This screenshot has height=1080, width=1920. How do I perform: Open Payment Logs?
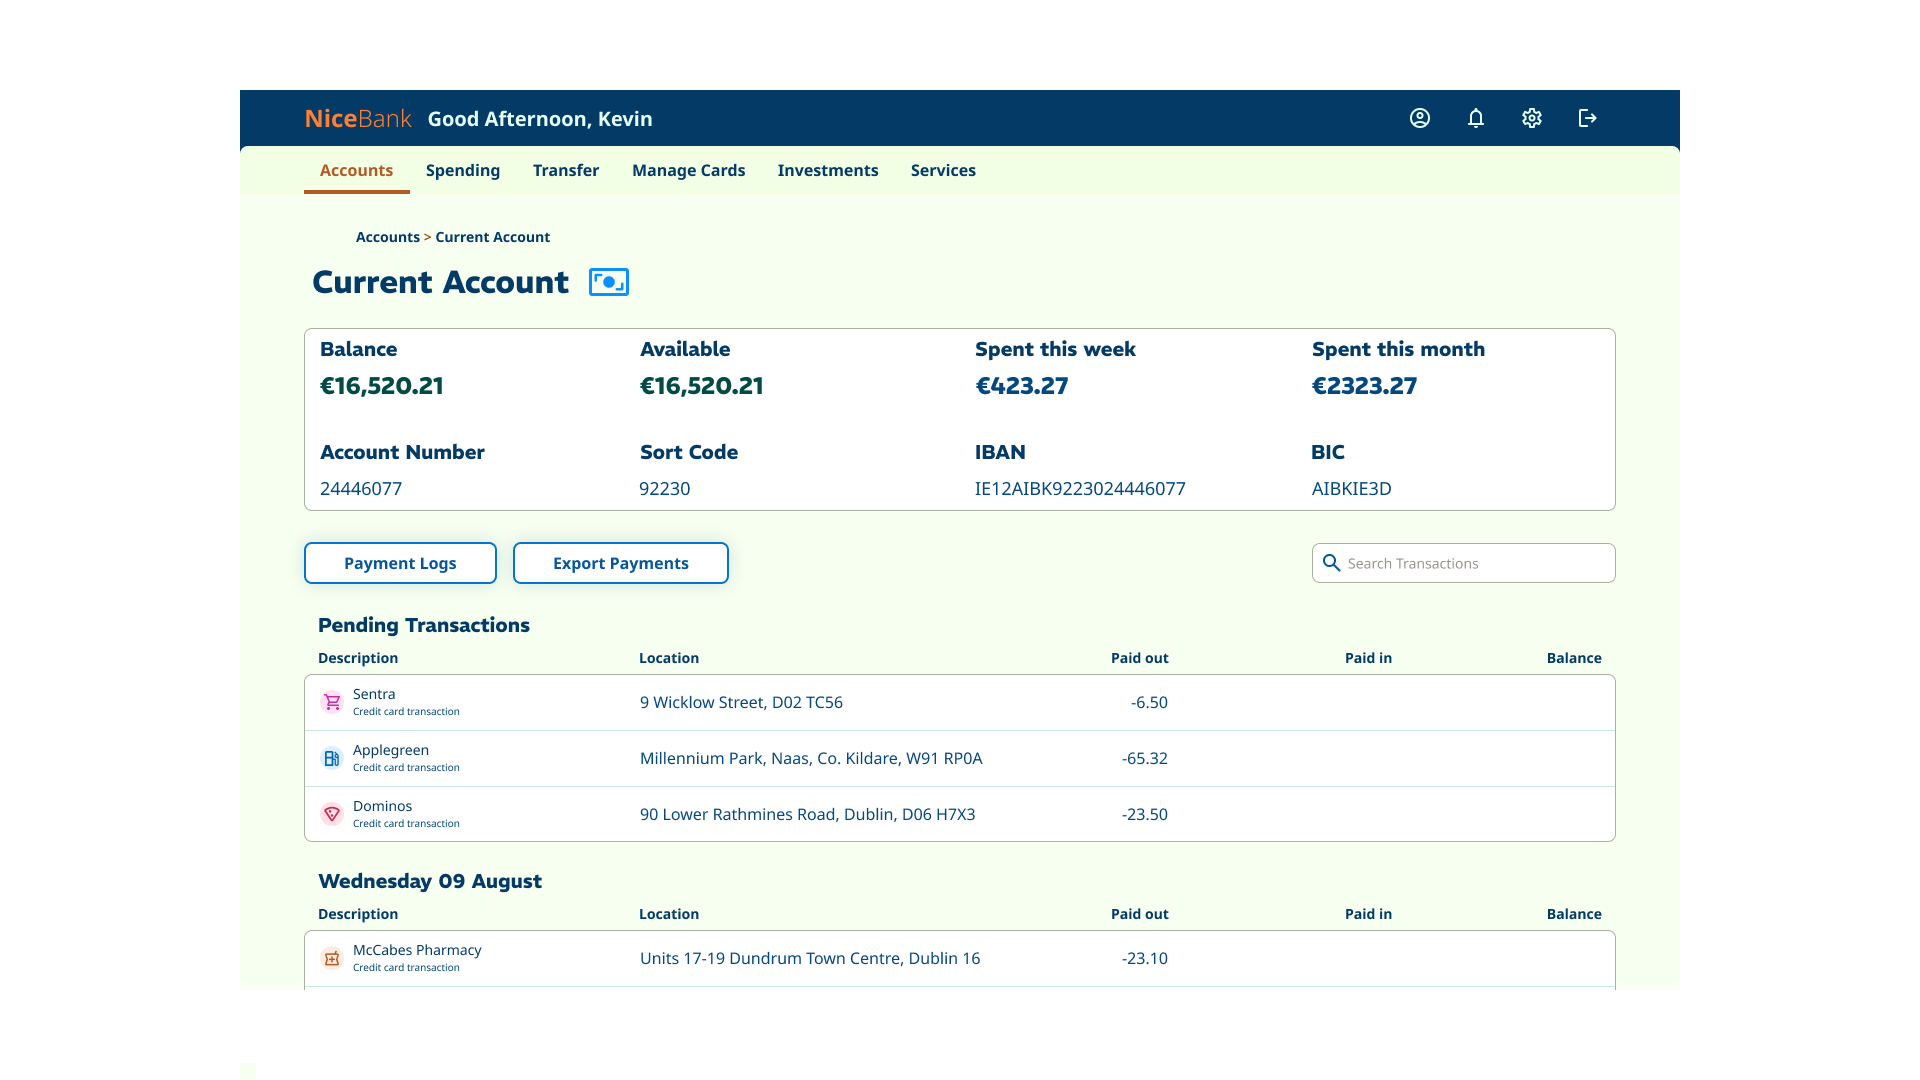[399, 563]
